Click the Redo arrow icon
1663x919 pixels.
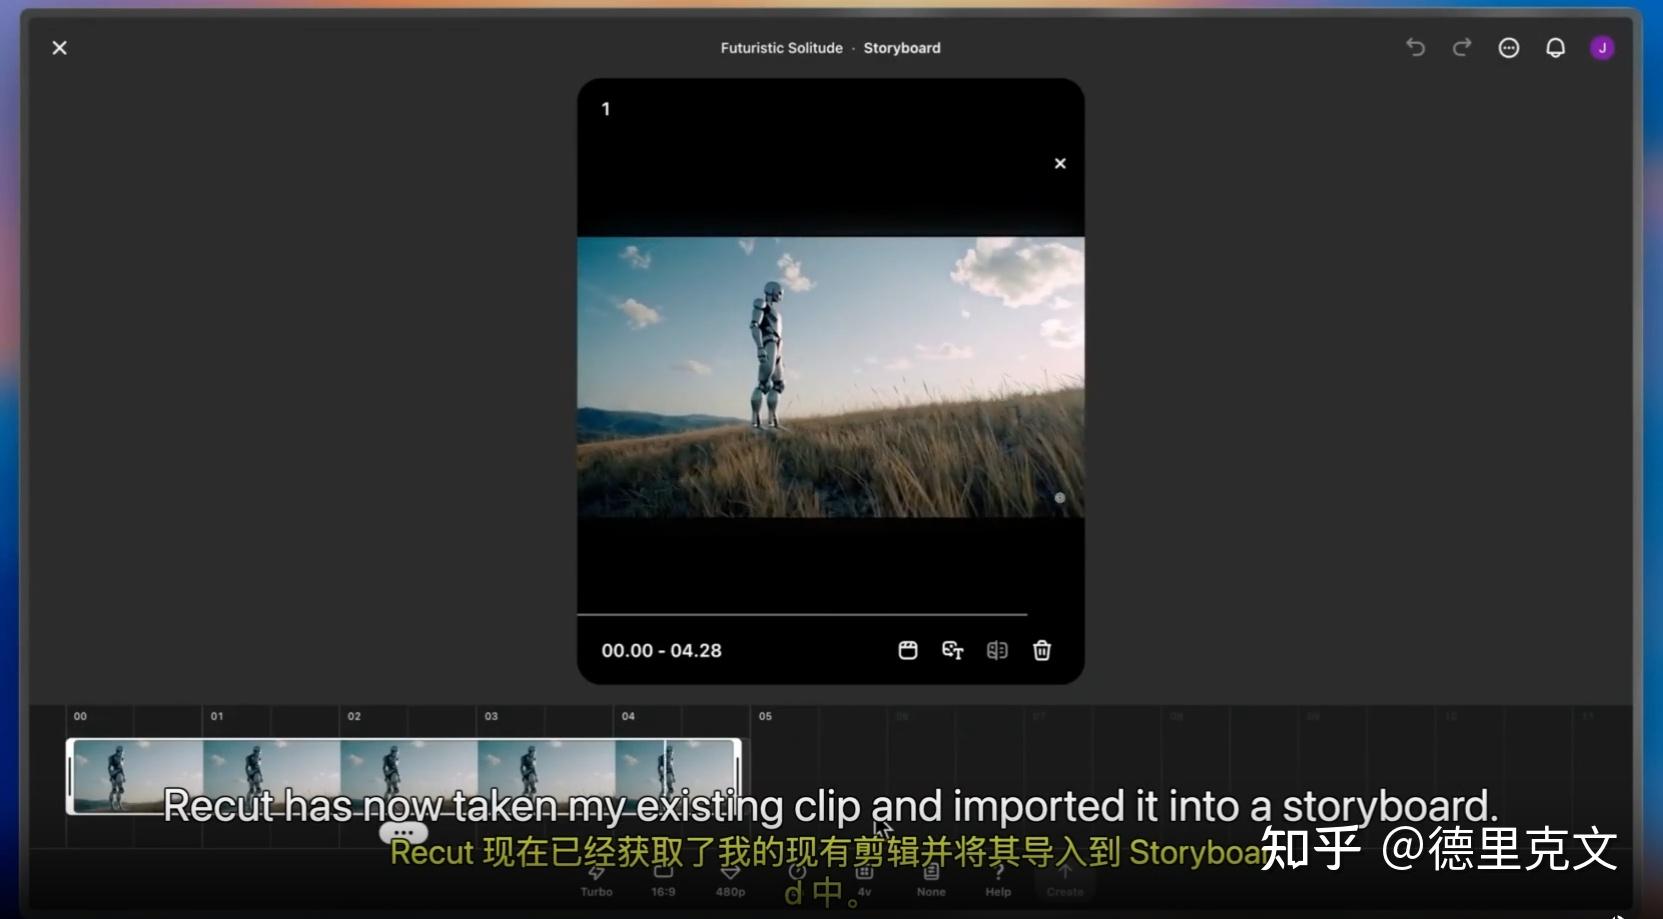[x=1462, y=47]
